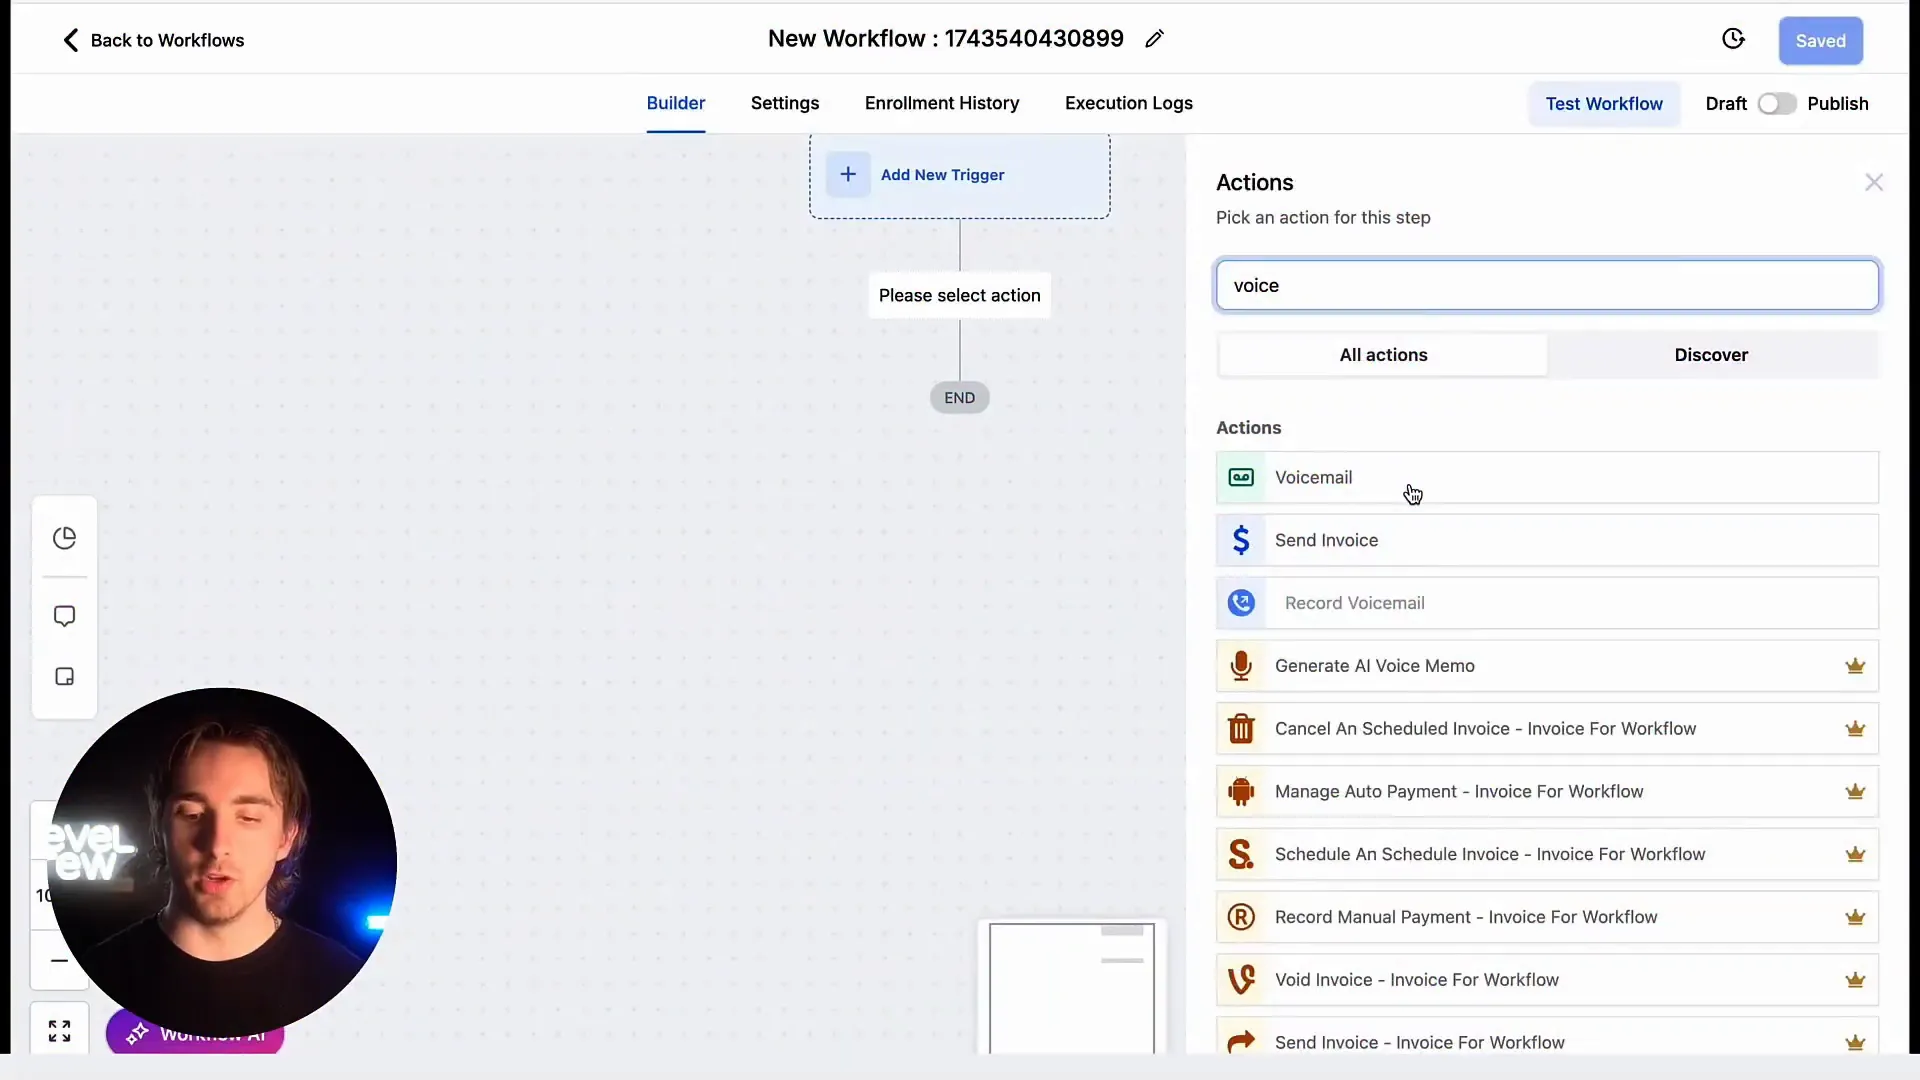Open the stats pie chart icon in left toolbar
Screen dimensions: 1920x1080
coord(65,538)
